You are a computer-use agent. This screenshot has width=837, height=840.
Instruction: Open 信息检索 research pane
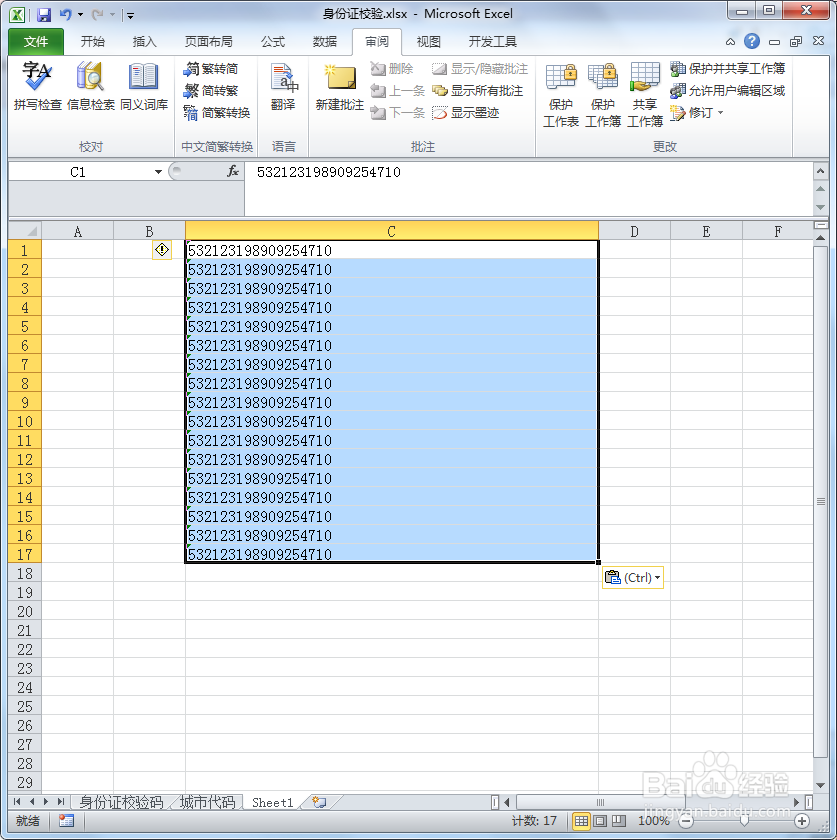click(91, 86)
